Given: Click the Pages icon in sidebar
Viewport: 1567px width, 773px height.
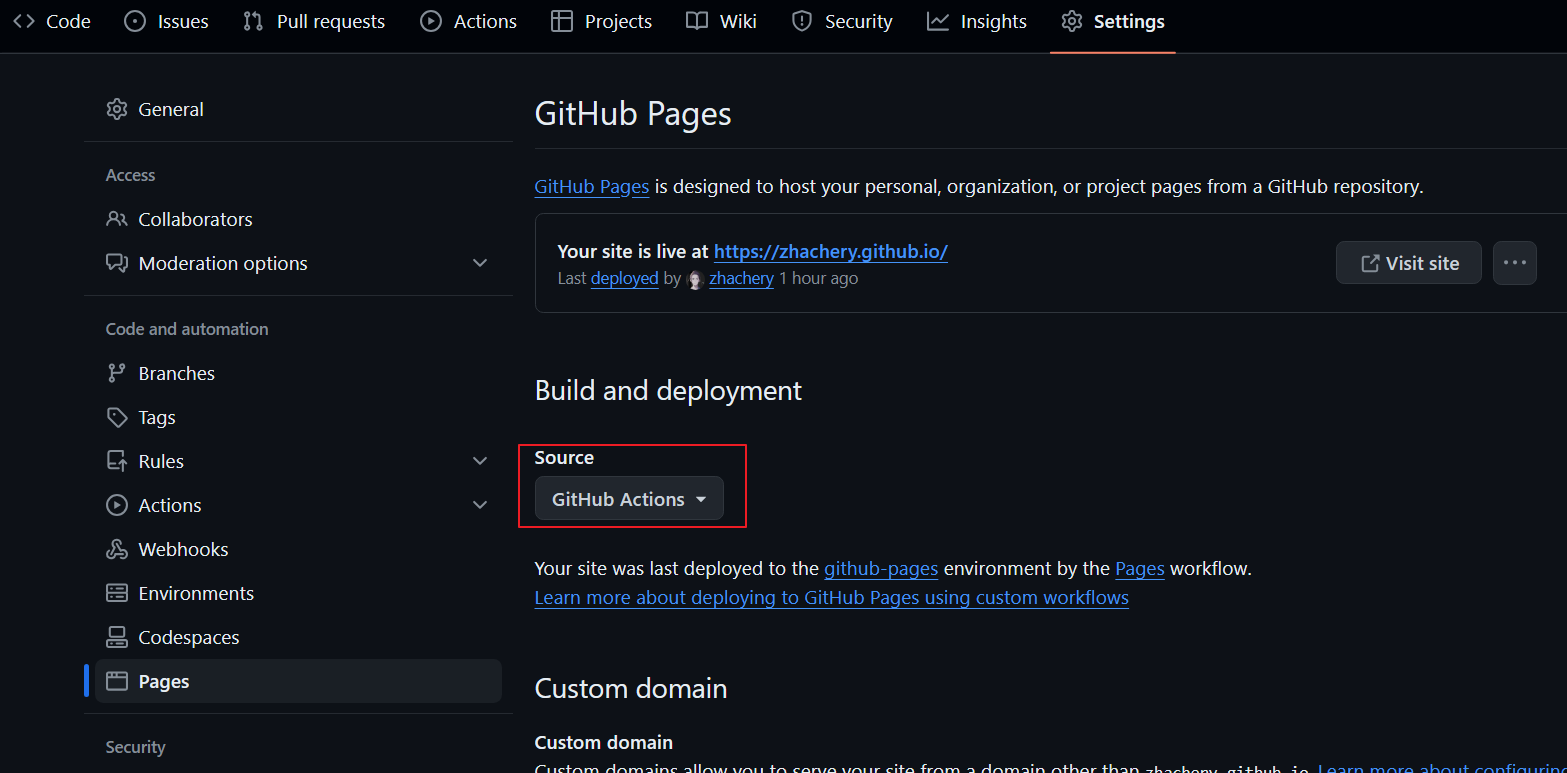Looking at the screenshot, I should [x=118, y=680].
